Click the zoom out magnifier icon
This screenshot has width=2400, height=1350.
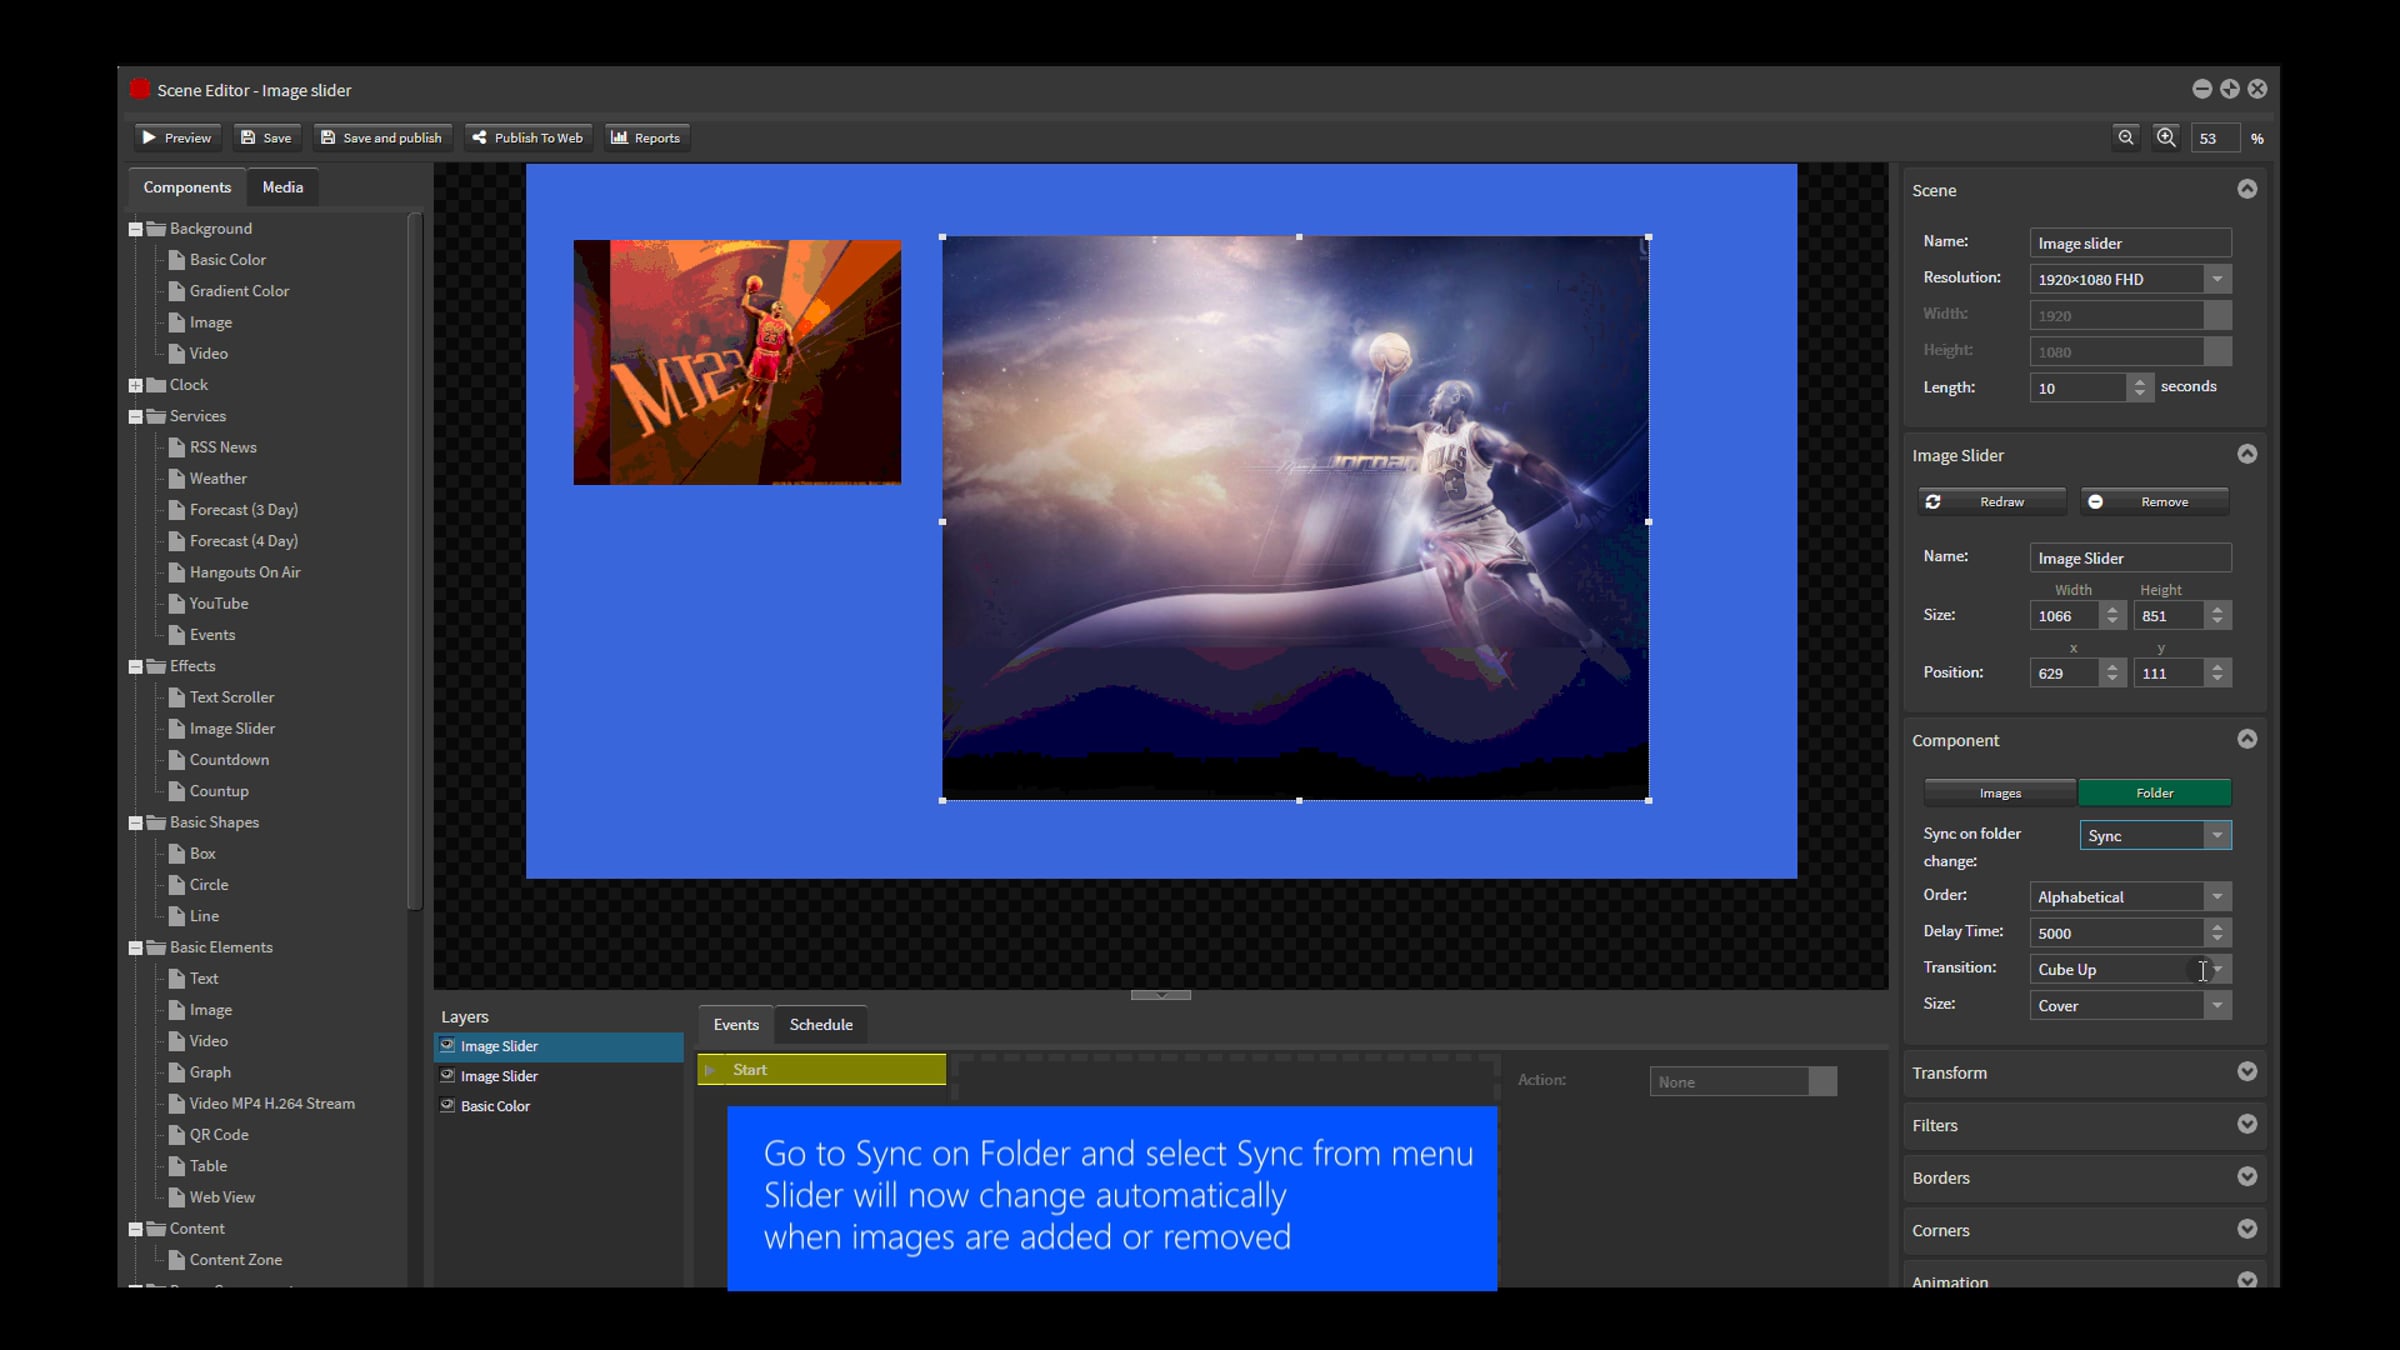pyautogui.click(x=2126, y=138)
